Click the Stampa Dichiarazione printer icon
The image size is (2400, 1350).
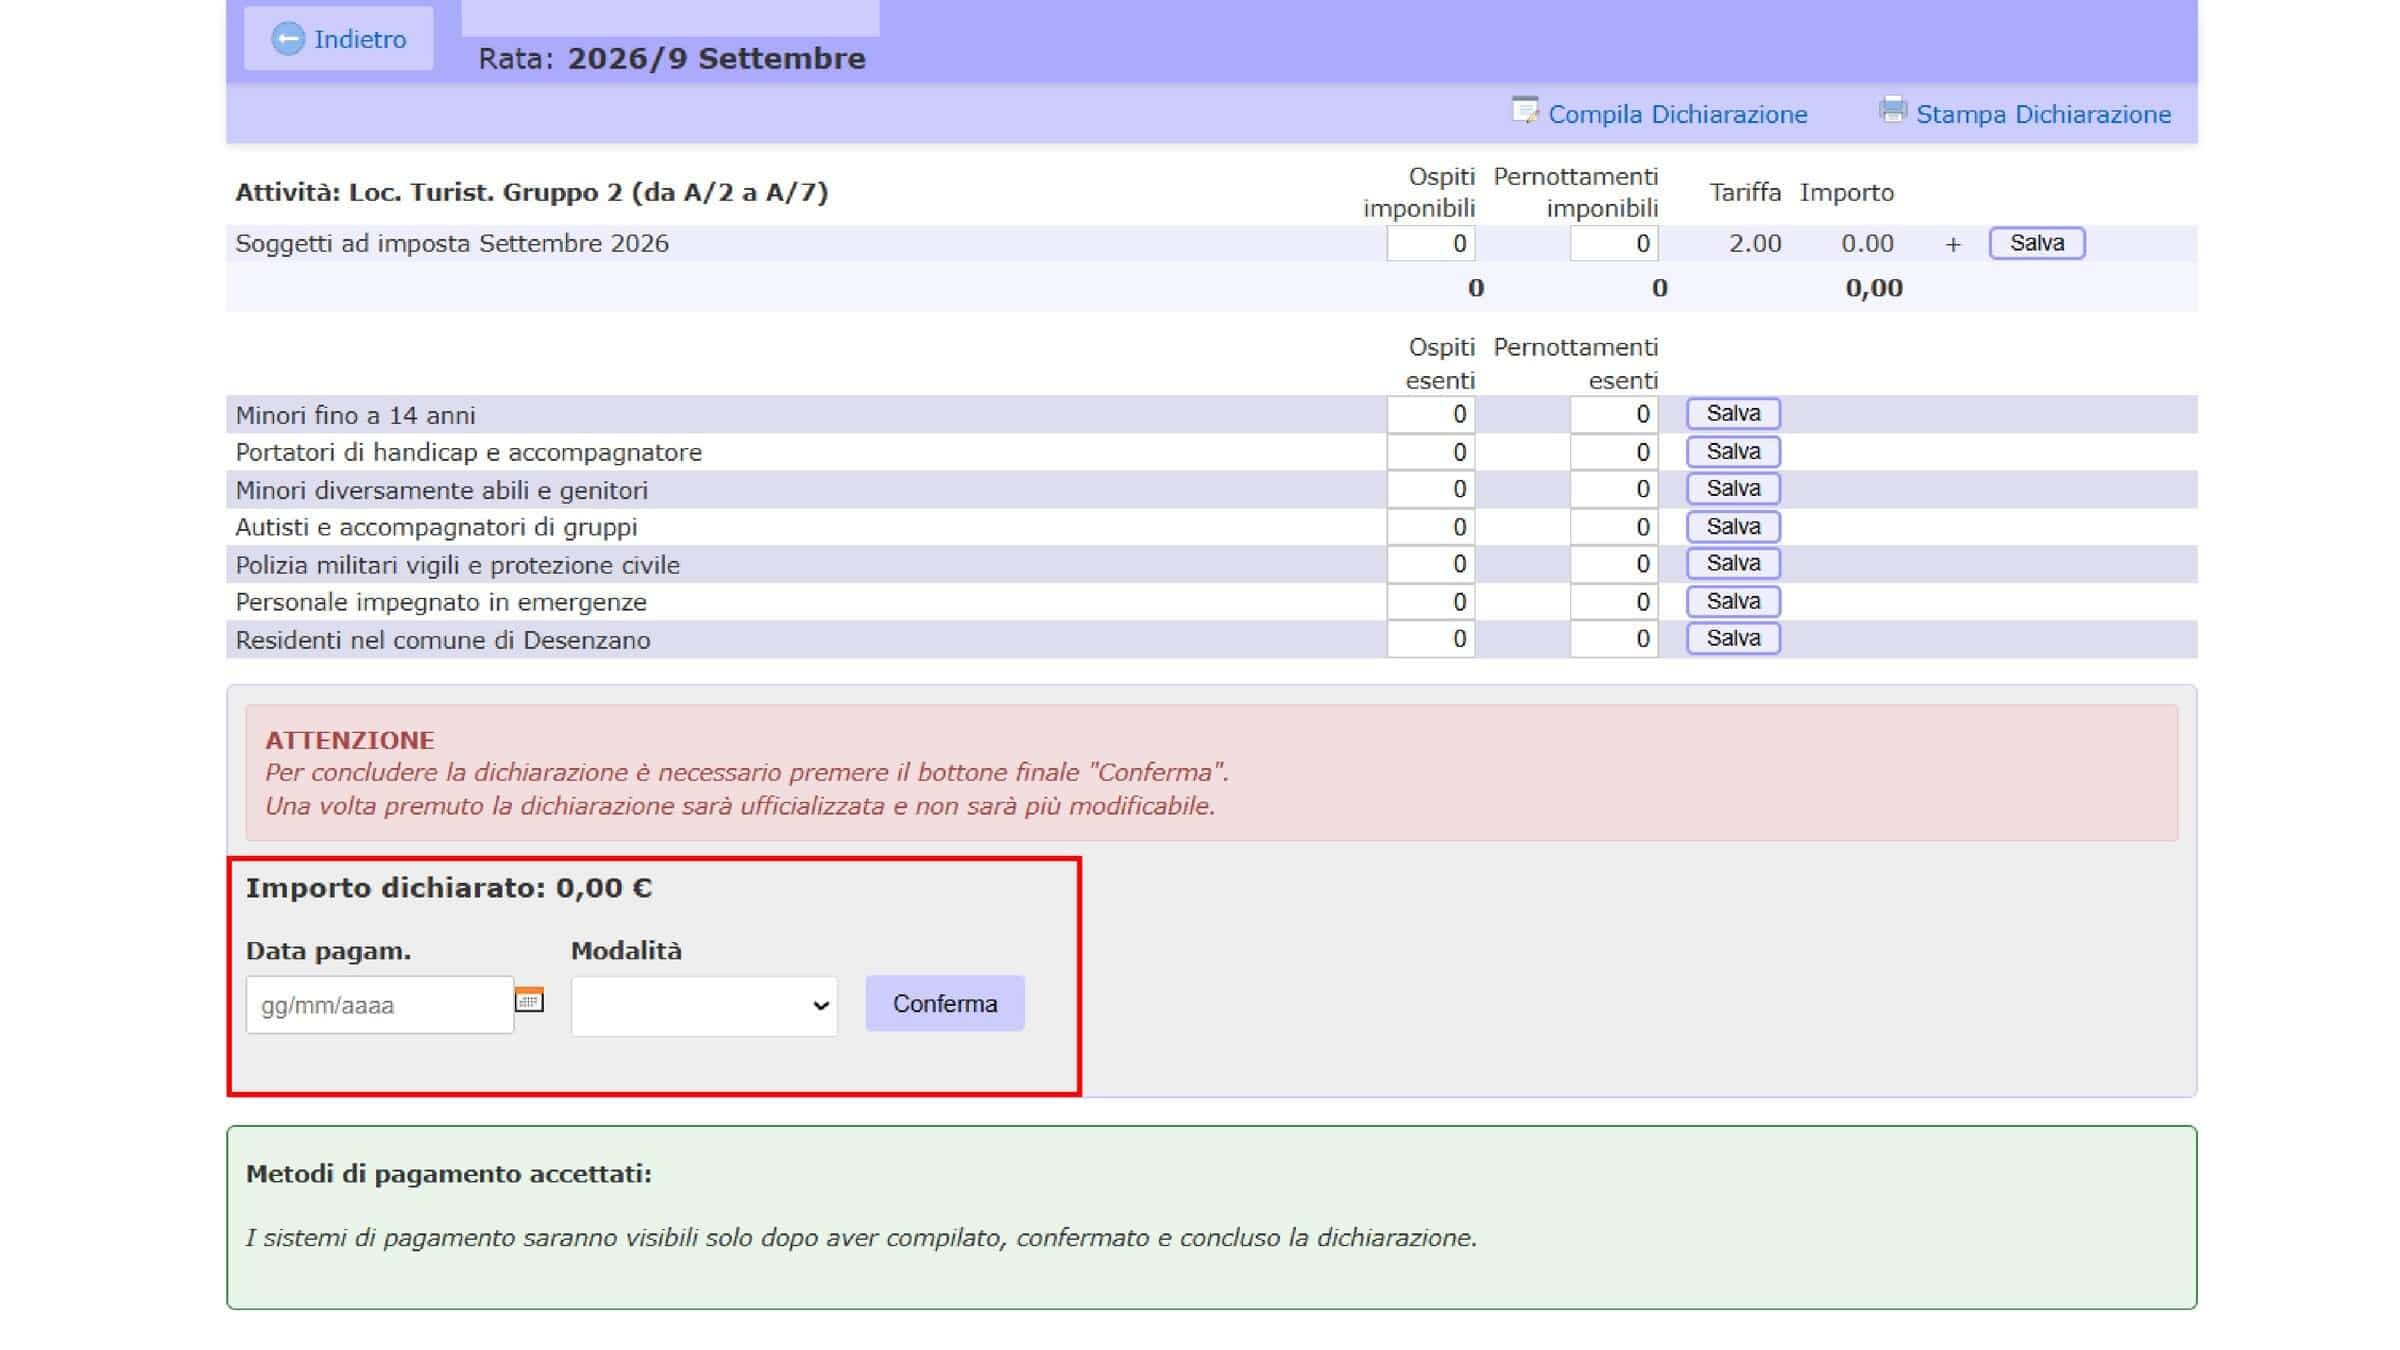[1892, 110]
